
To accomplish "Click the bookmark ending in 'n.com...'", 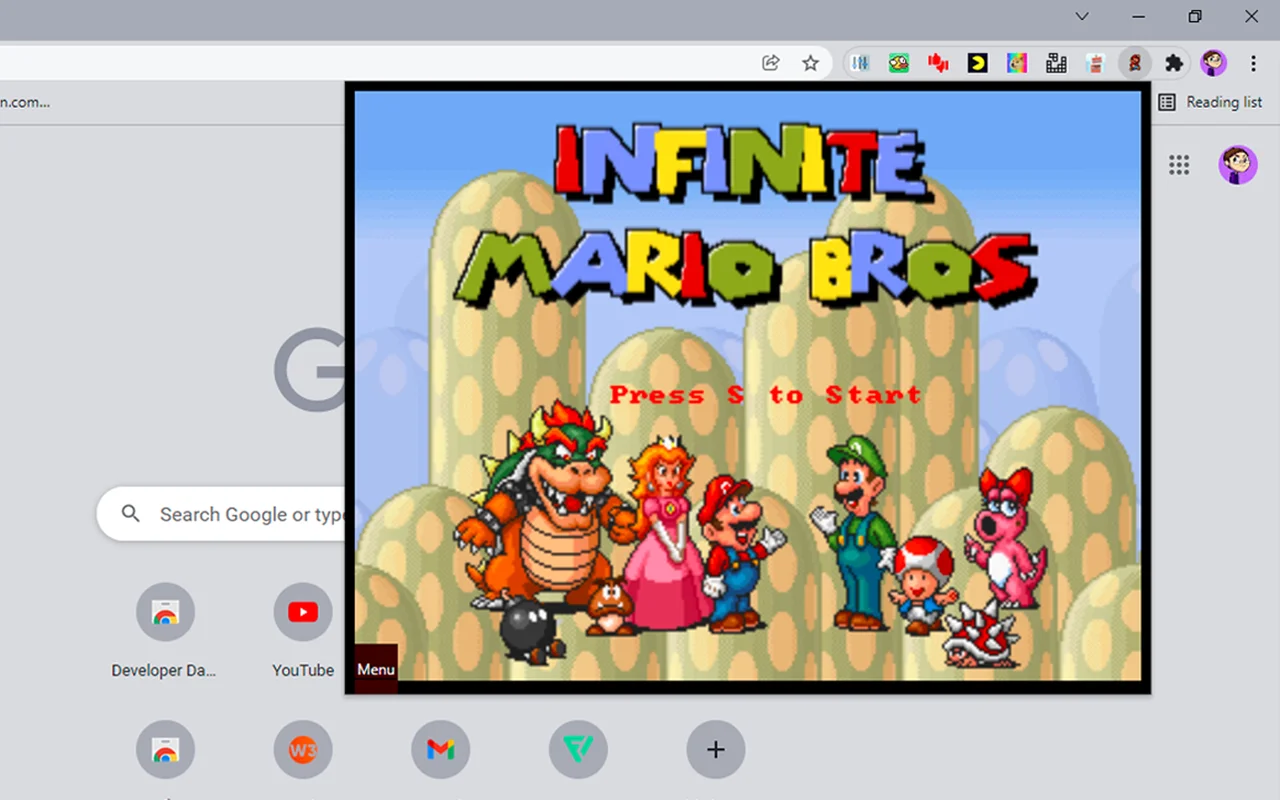I will [24, 102].
